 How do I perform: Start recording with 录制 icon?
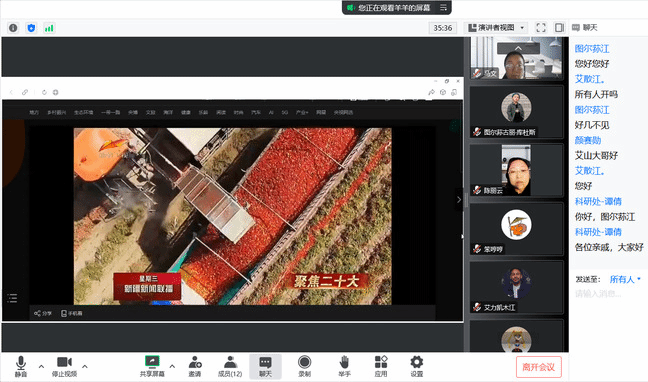[305, 366]
